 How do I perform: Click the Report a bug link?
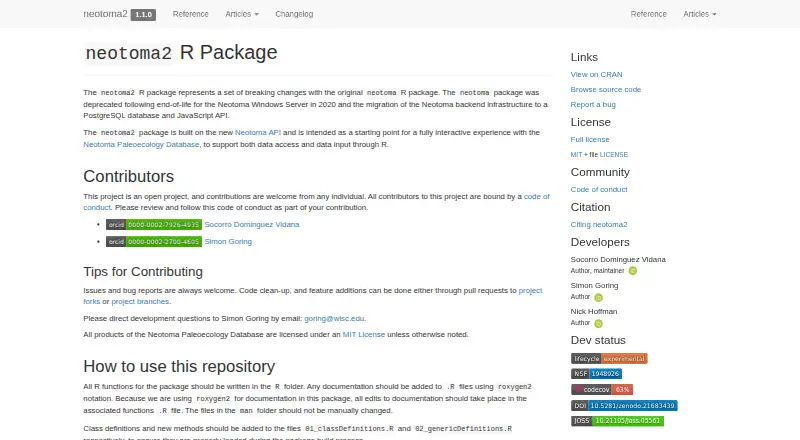point(593,105)
